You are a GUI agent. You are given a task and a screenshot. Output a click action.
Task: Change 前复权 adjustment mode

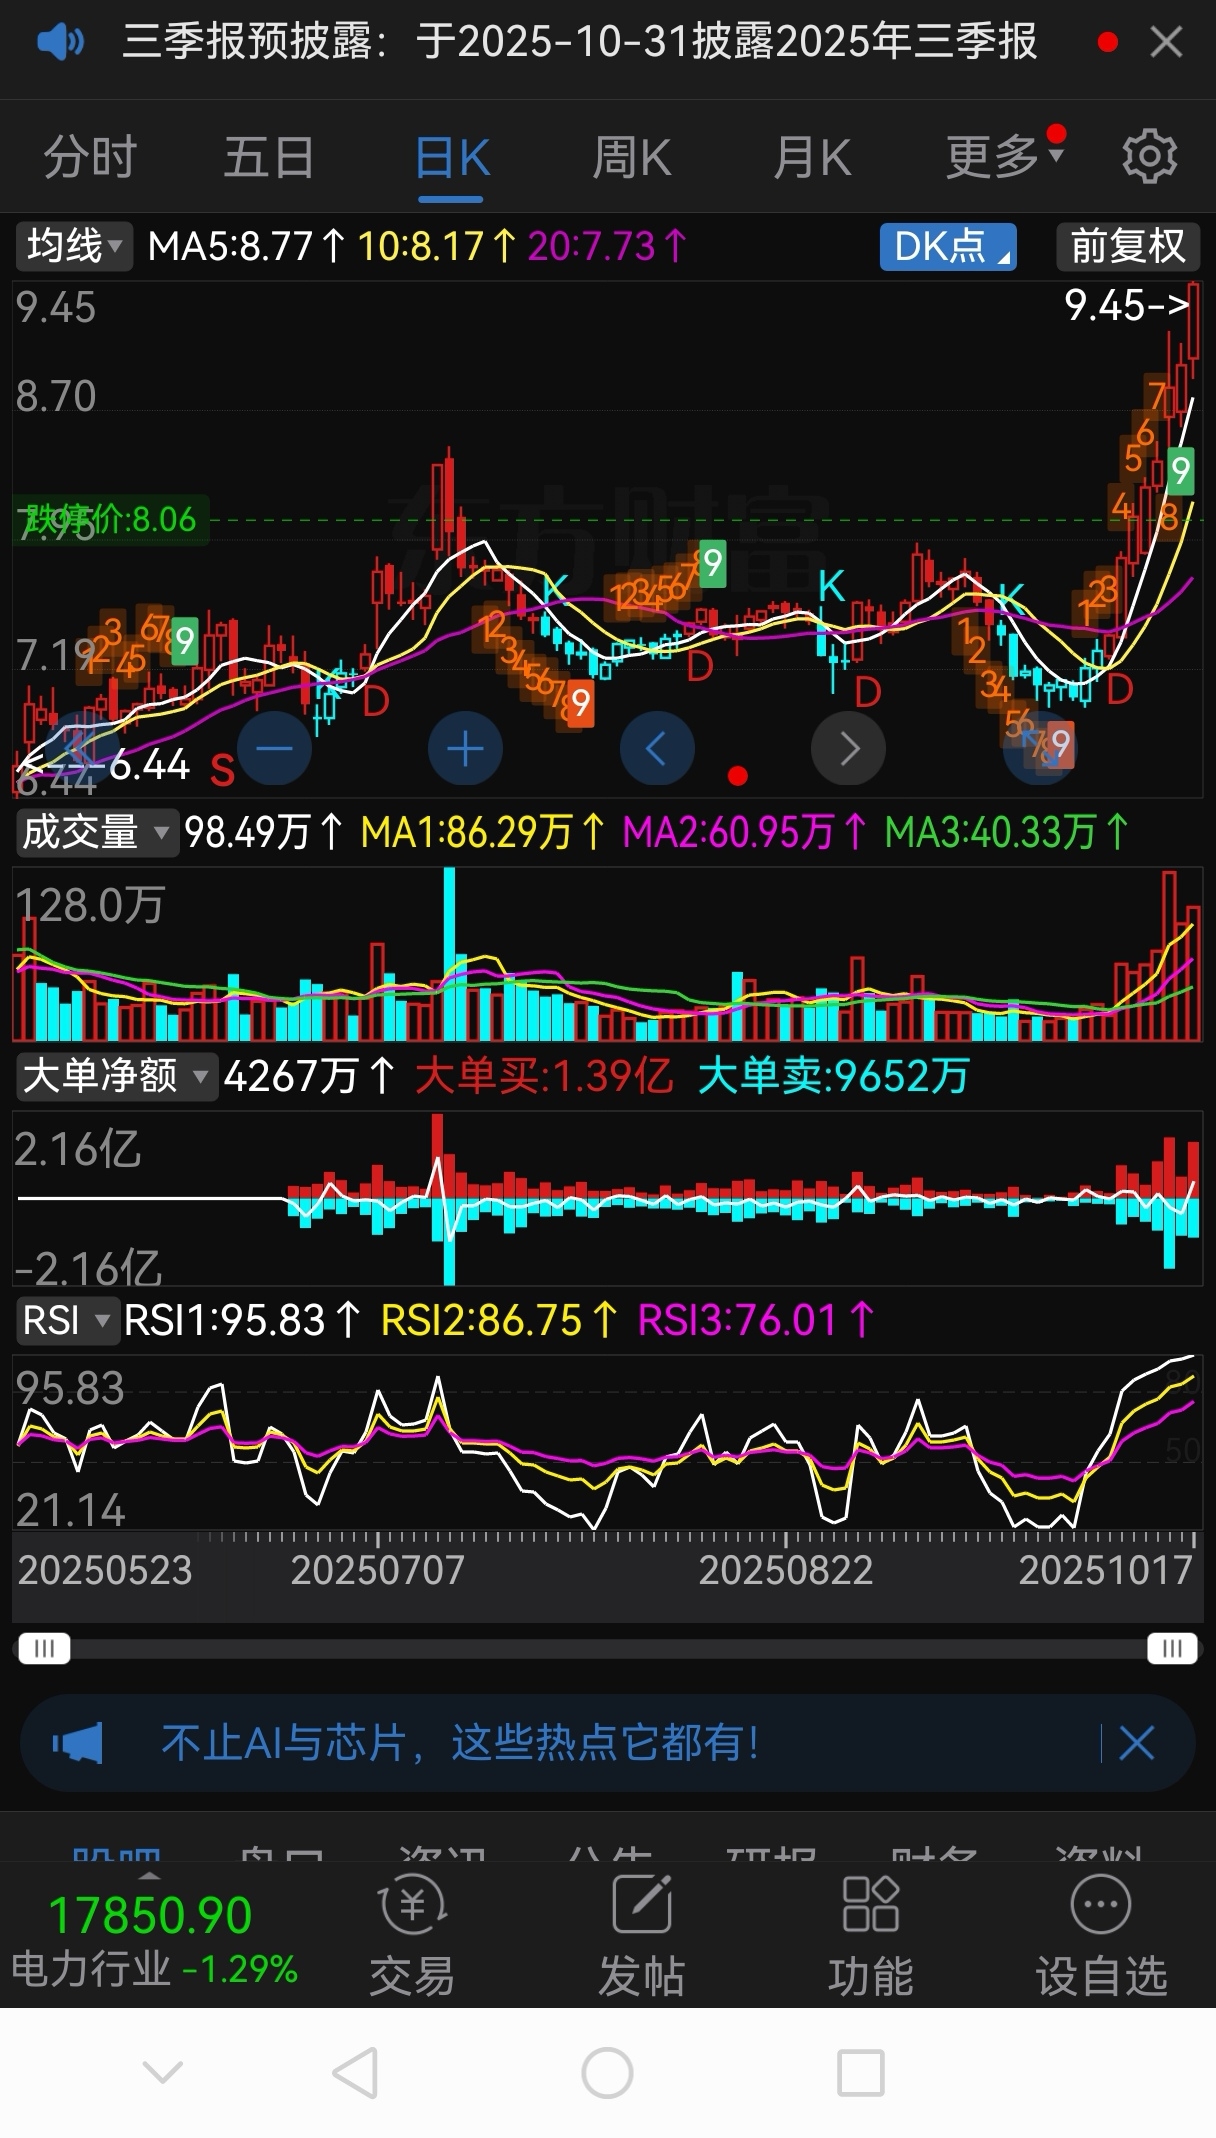pos(1128,246)
